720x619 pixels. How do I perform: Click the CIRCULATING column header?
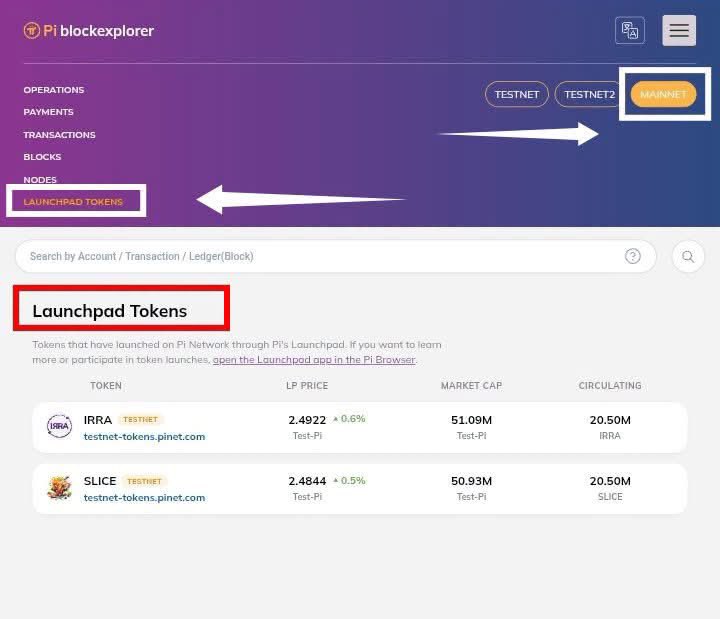pyautogui.click(x=610, y=386)
